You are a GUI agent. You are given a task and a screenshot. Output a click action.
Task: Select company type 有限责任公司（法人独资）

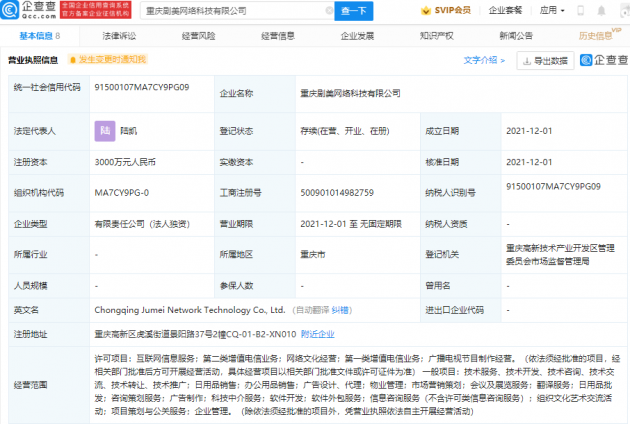point(142,224)
